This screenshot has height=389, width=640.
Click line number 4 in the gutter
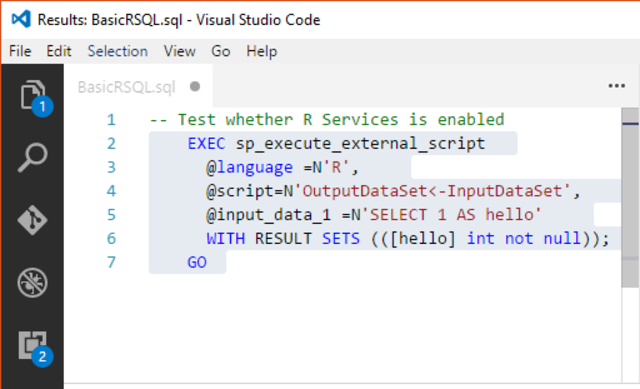click(111, 191)
